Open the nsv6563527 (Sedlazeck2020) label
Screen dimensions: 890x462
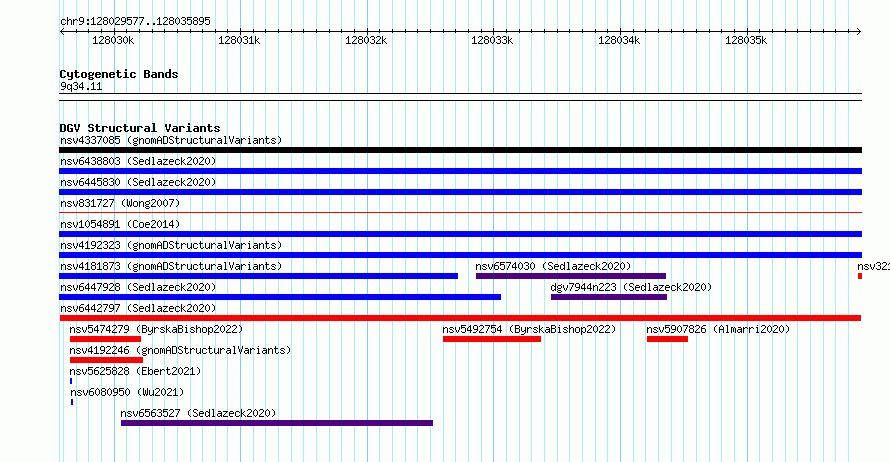[198, 413]
